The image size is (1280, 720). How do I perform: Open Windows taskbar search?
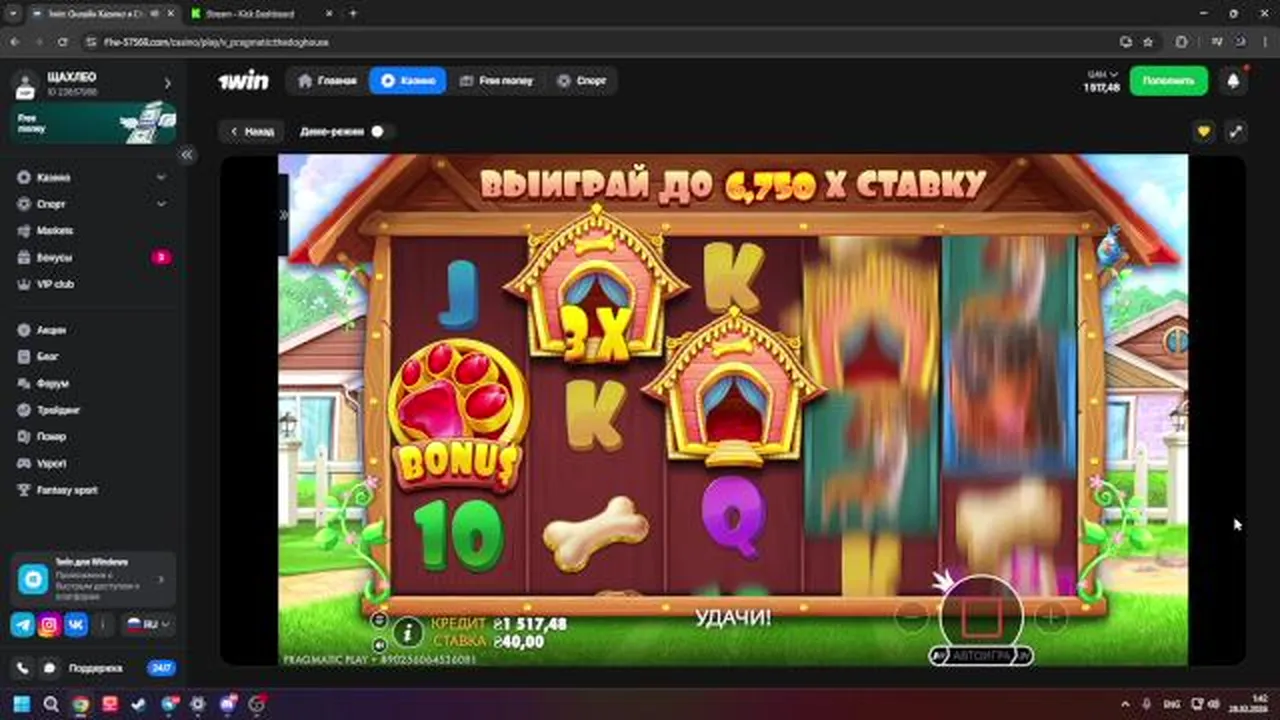(x=51, y=704)
